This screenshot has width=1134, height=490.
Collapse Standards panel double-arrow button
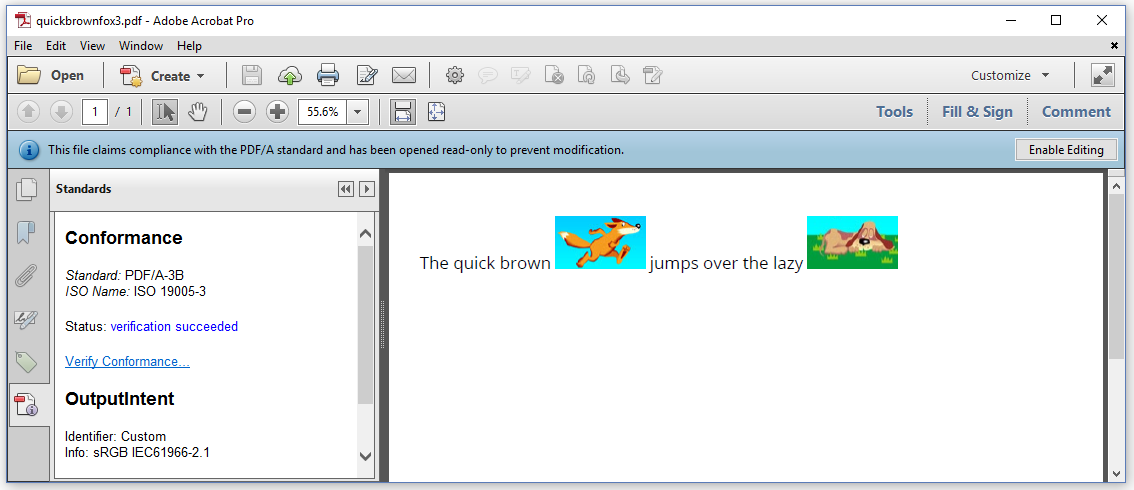tap(346, 189)
